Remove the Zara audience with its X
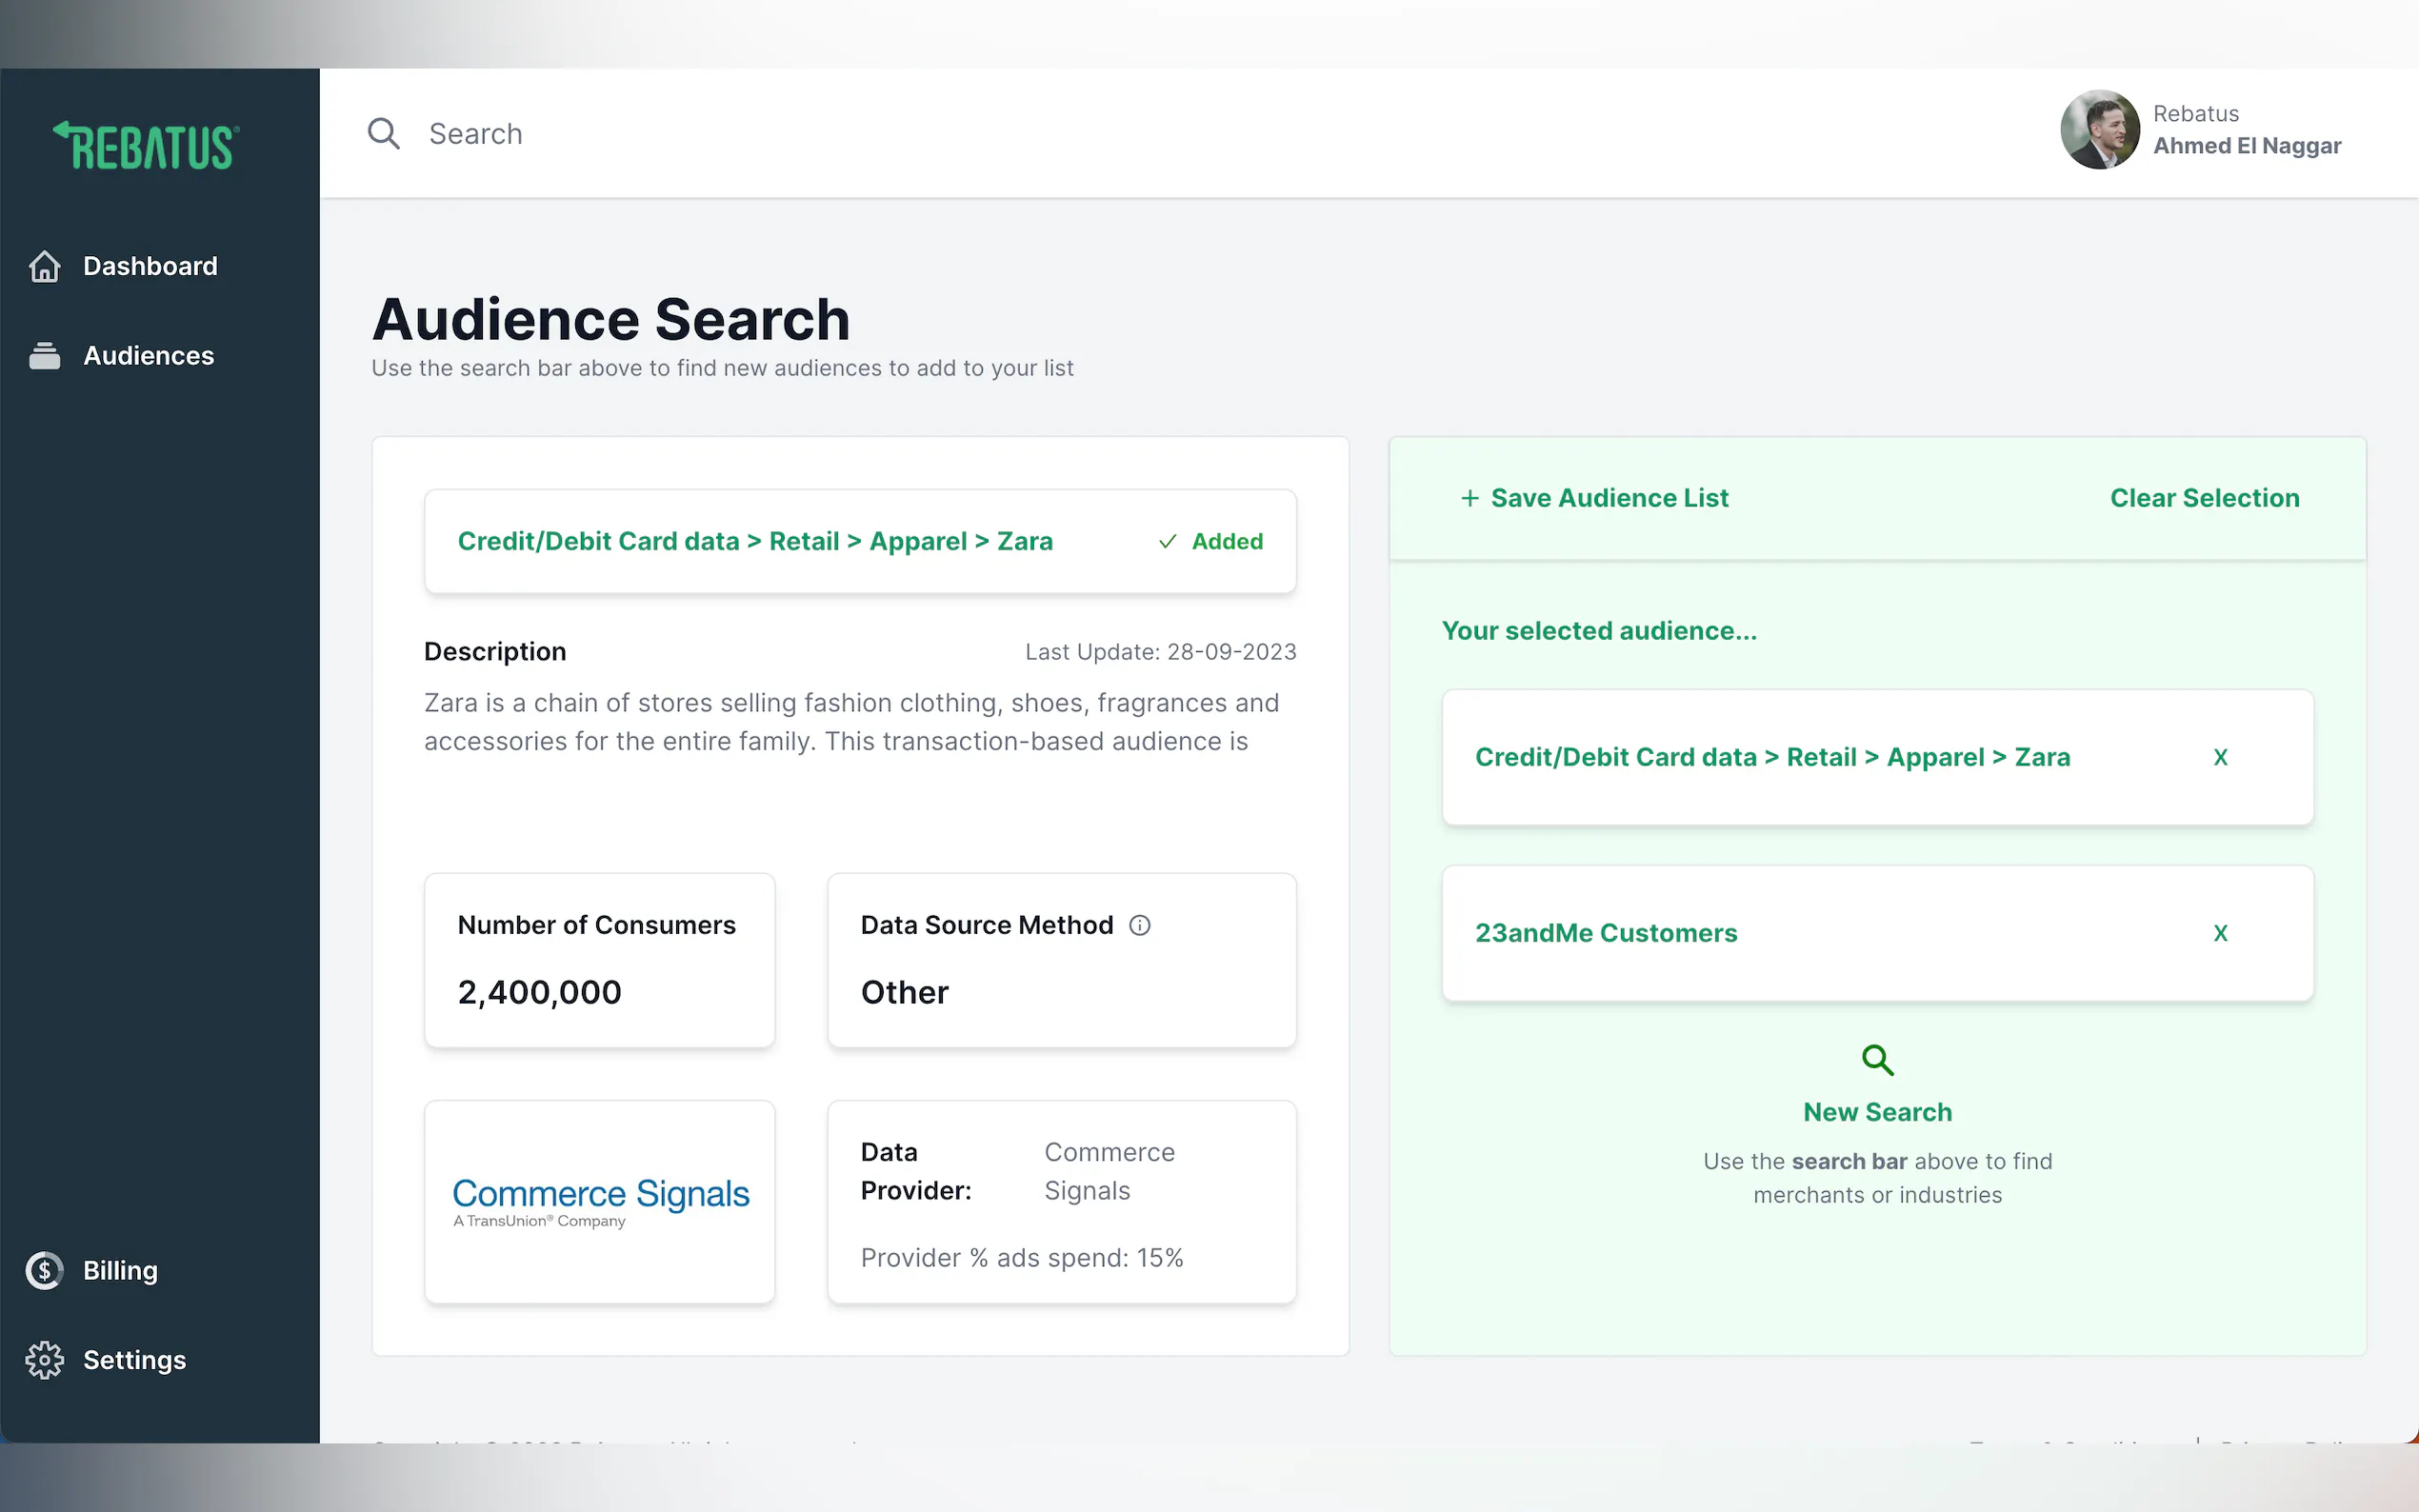The height and width of the screenshot is (1512, 2419). coord(2220,757)
